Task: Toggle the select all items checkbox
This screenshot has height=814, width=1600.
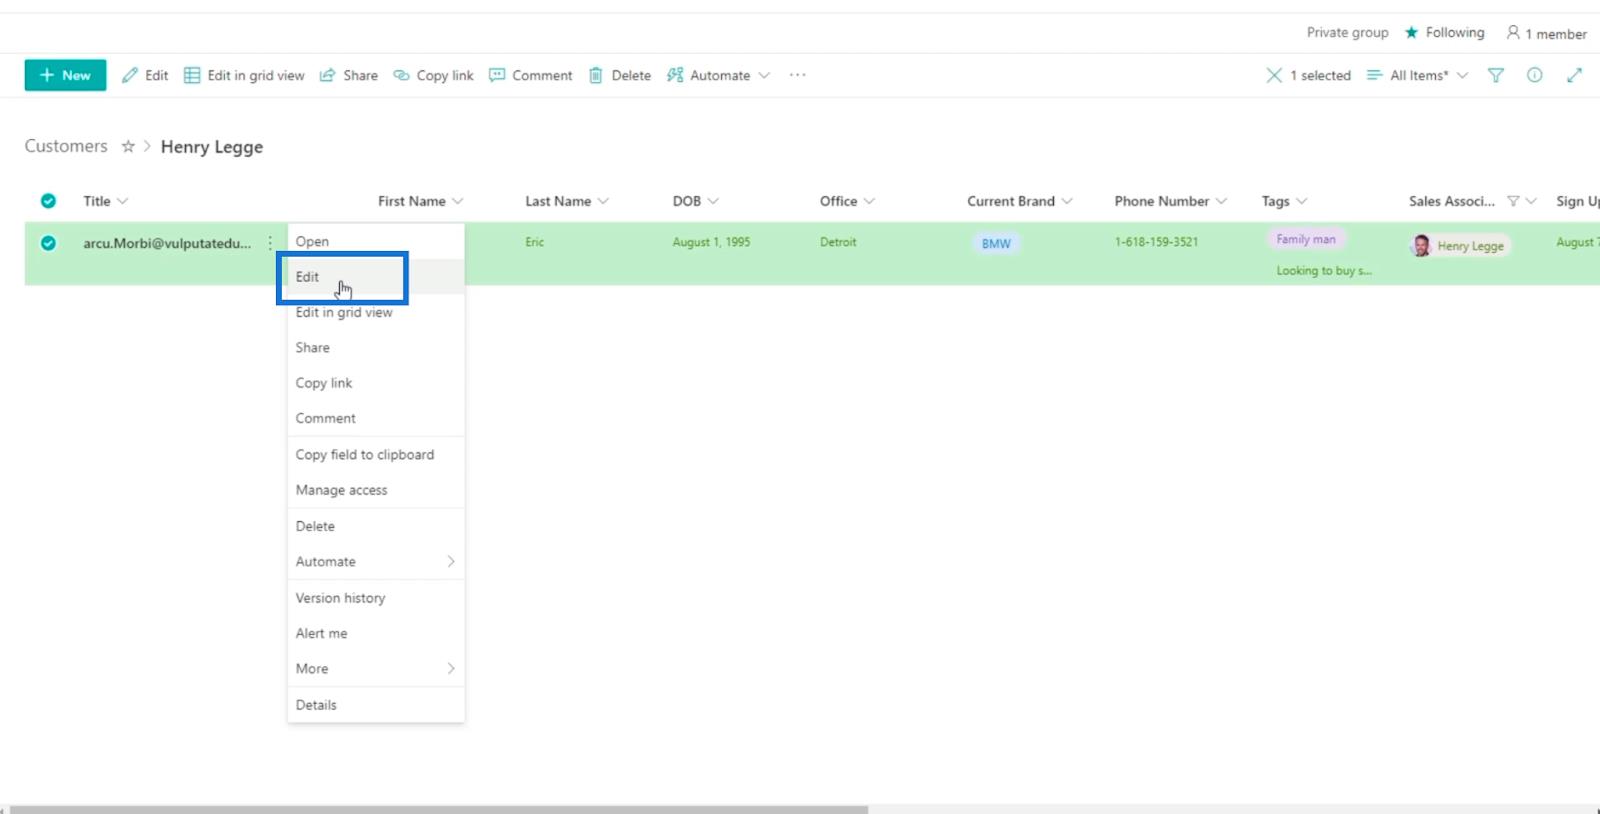Action: 48,201
